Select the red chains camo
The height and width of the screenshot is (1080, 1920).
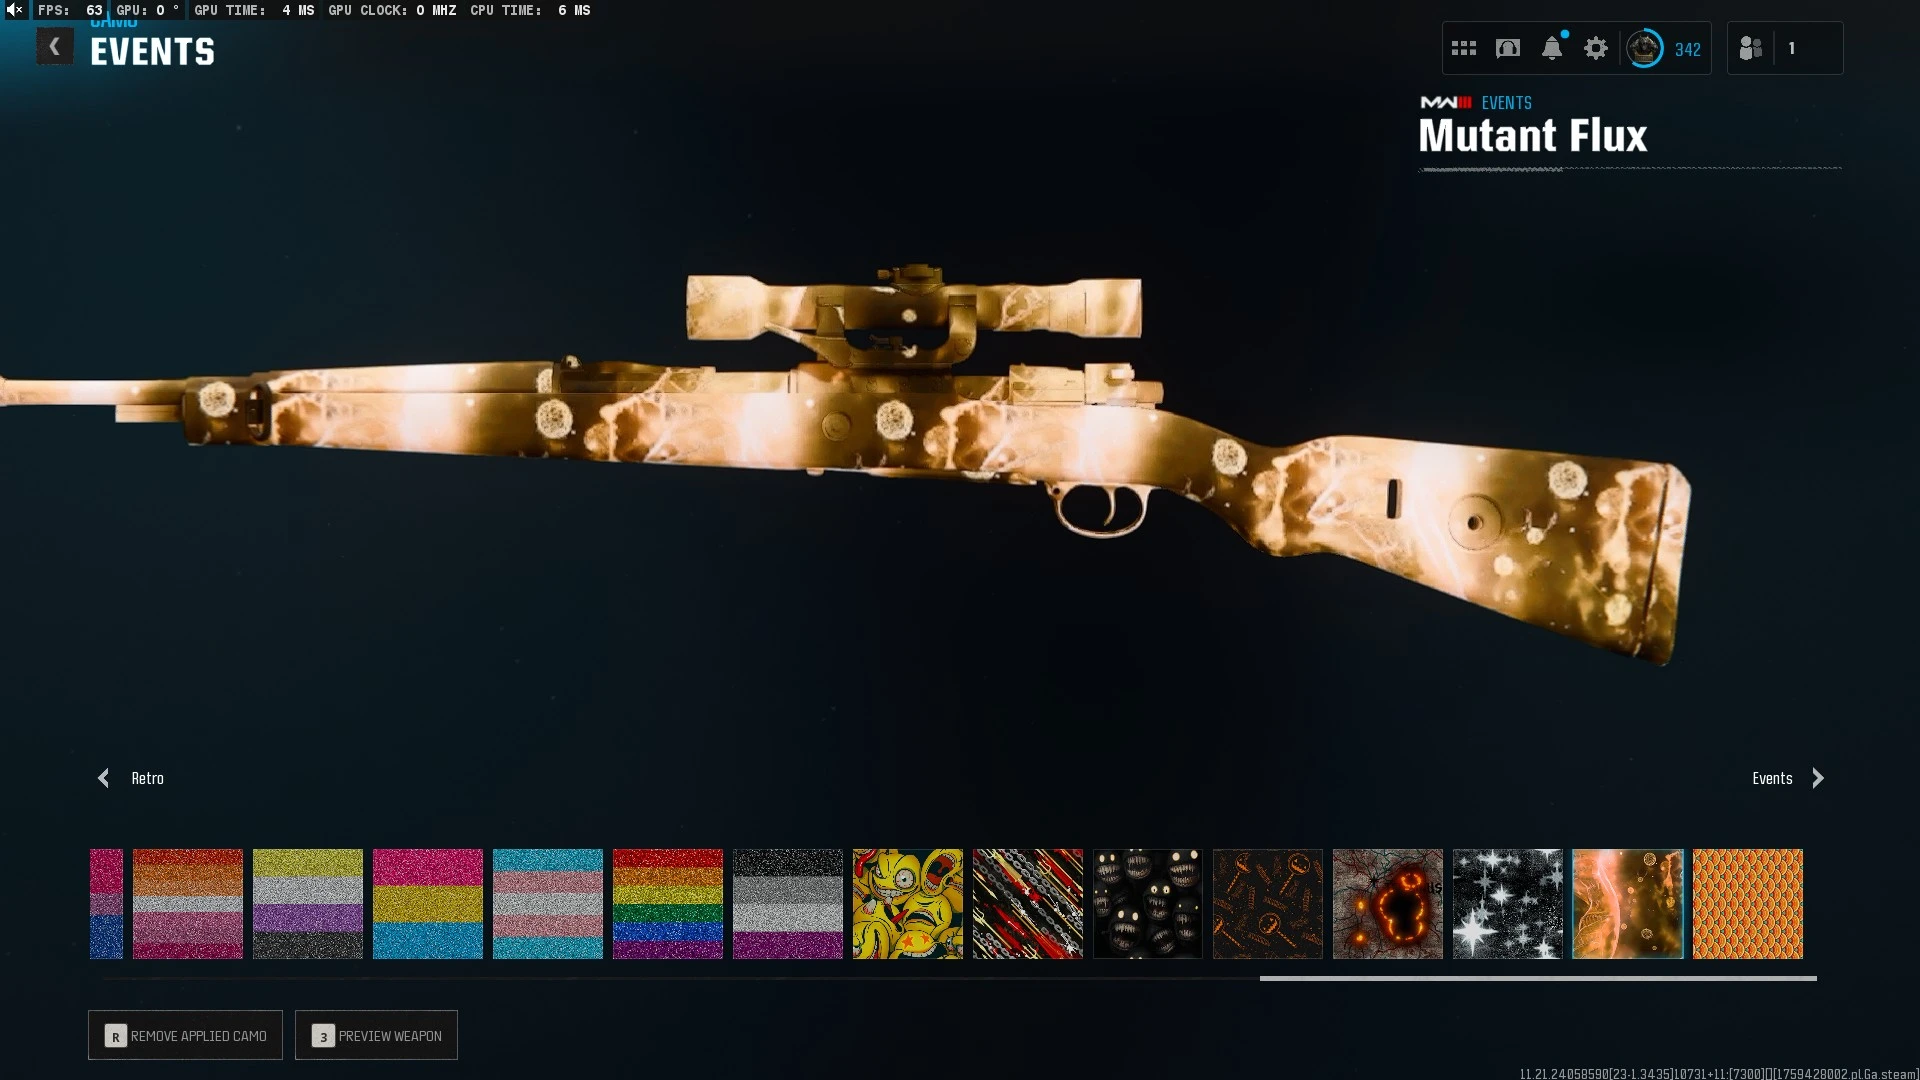(x=1028, y=904)
